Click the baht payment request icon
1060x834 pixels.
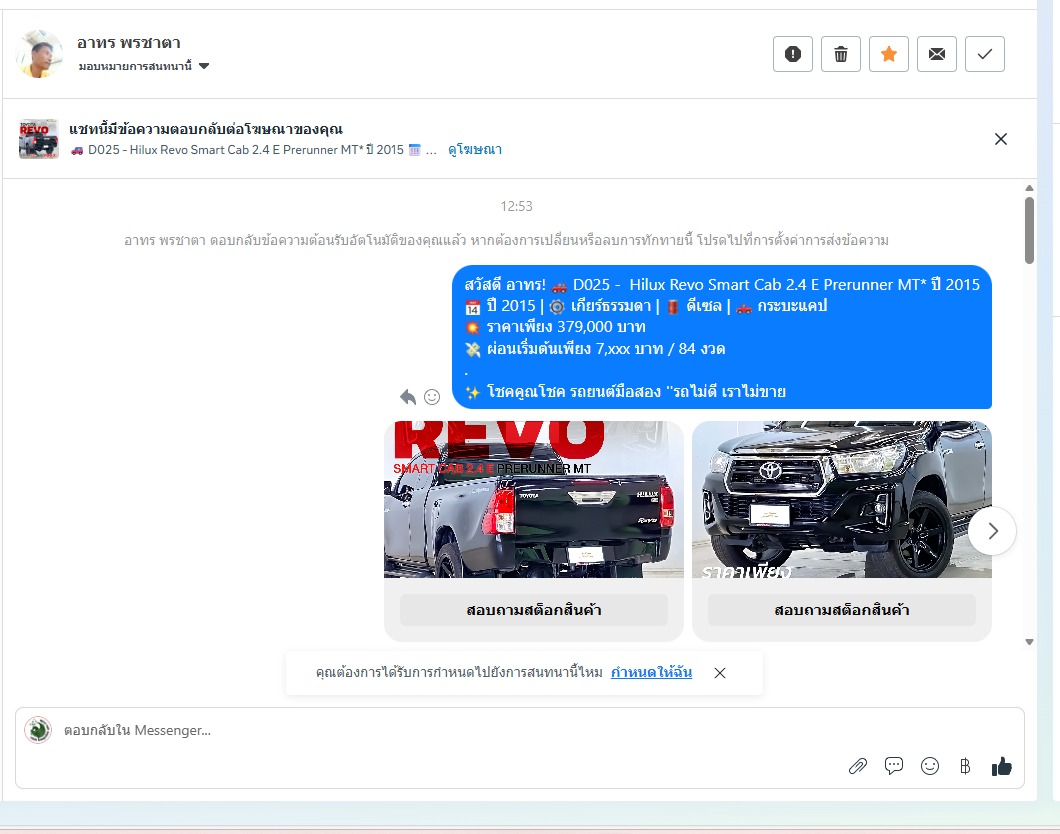tap(965, 766)
